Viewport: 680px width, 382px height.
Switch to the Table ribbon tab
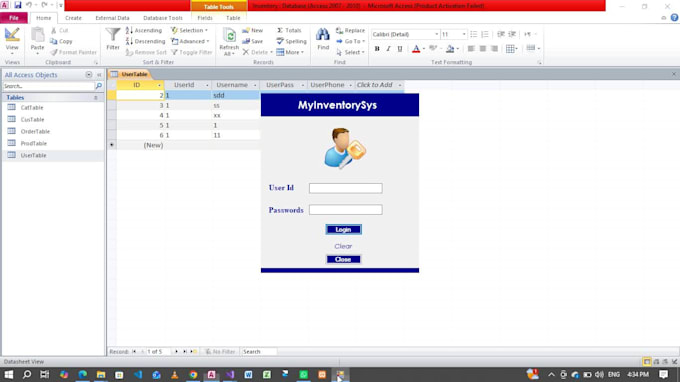(x=233, y=18)
